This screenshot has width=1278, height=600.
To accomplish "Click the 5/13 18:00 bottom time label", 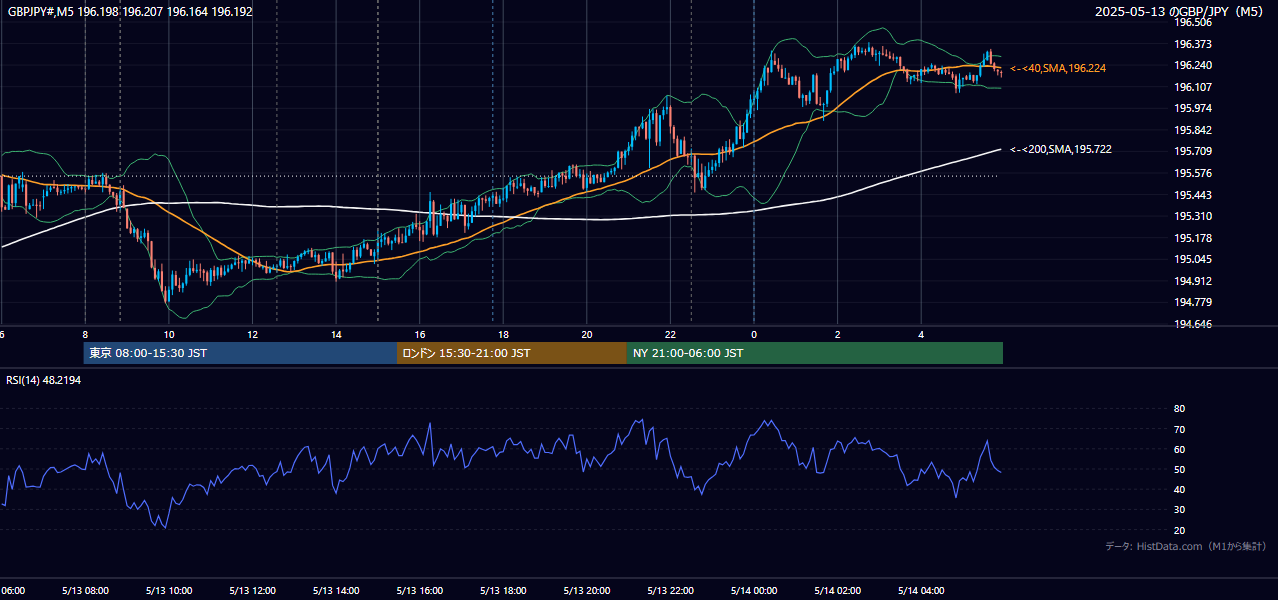I will tap(503, 591).
